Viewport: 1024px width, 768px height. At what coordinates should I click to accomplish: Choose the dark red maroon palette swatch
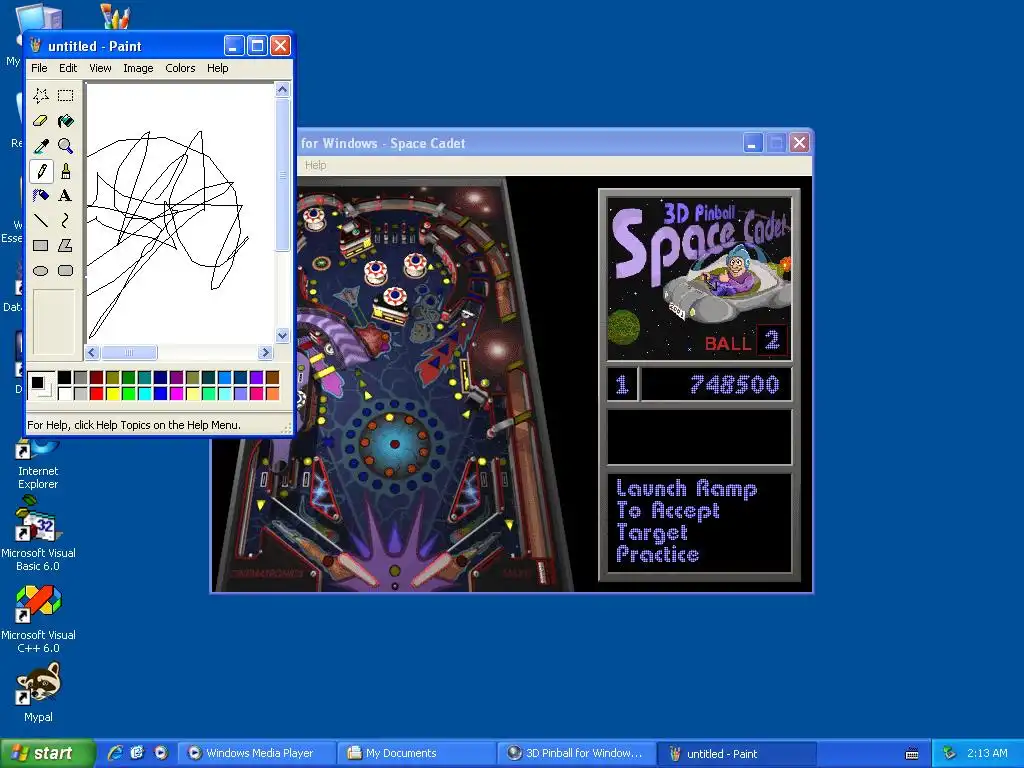pyautogui.click(x=97, y=377)
